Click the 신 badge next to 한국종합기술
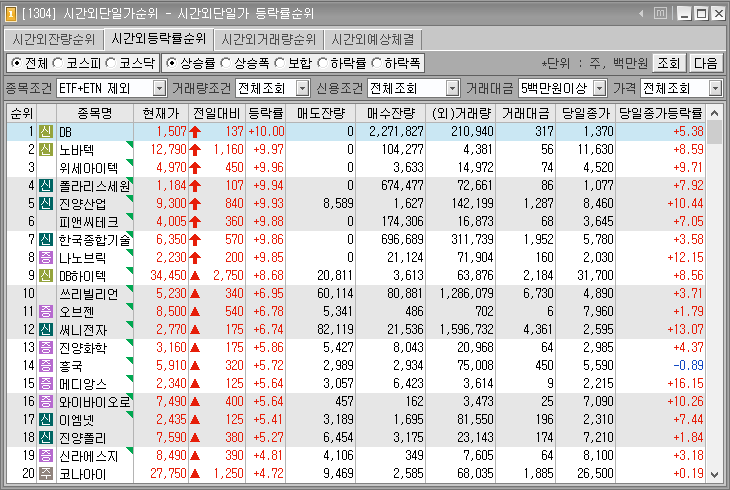 (46, 240)
